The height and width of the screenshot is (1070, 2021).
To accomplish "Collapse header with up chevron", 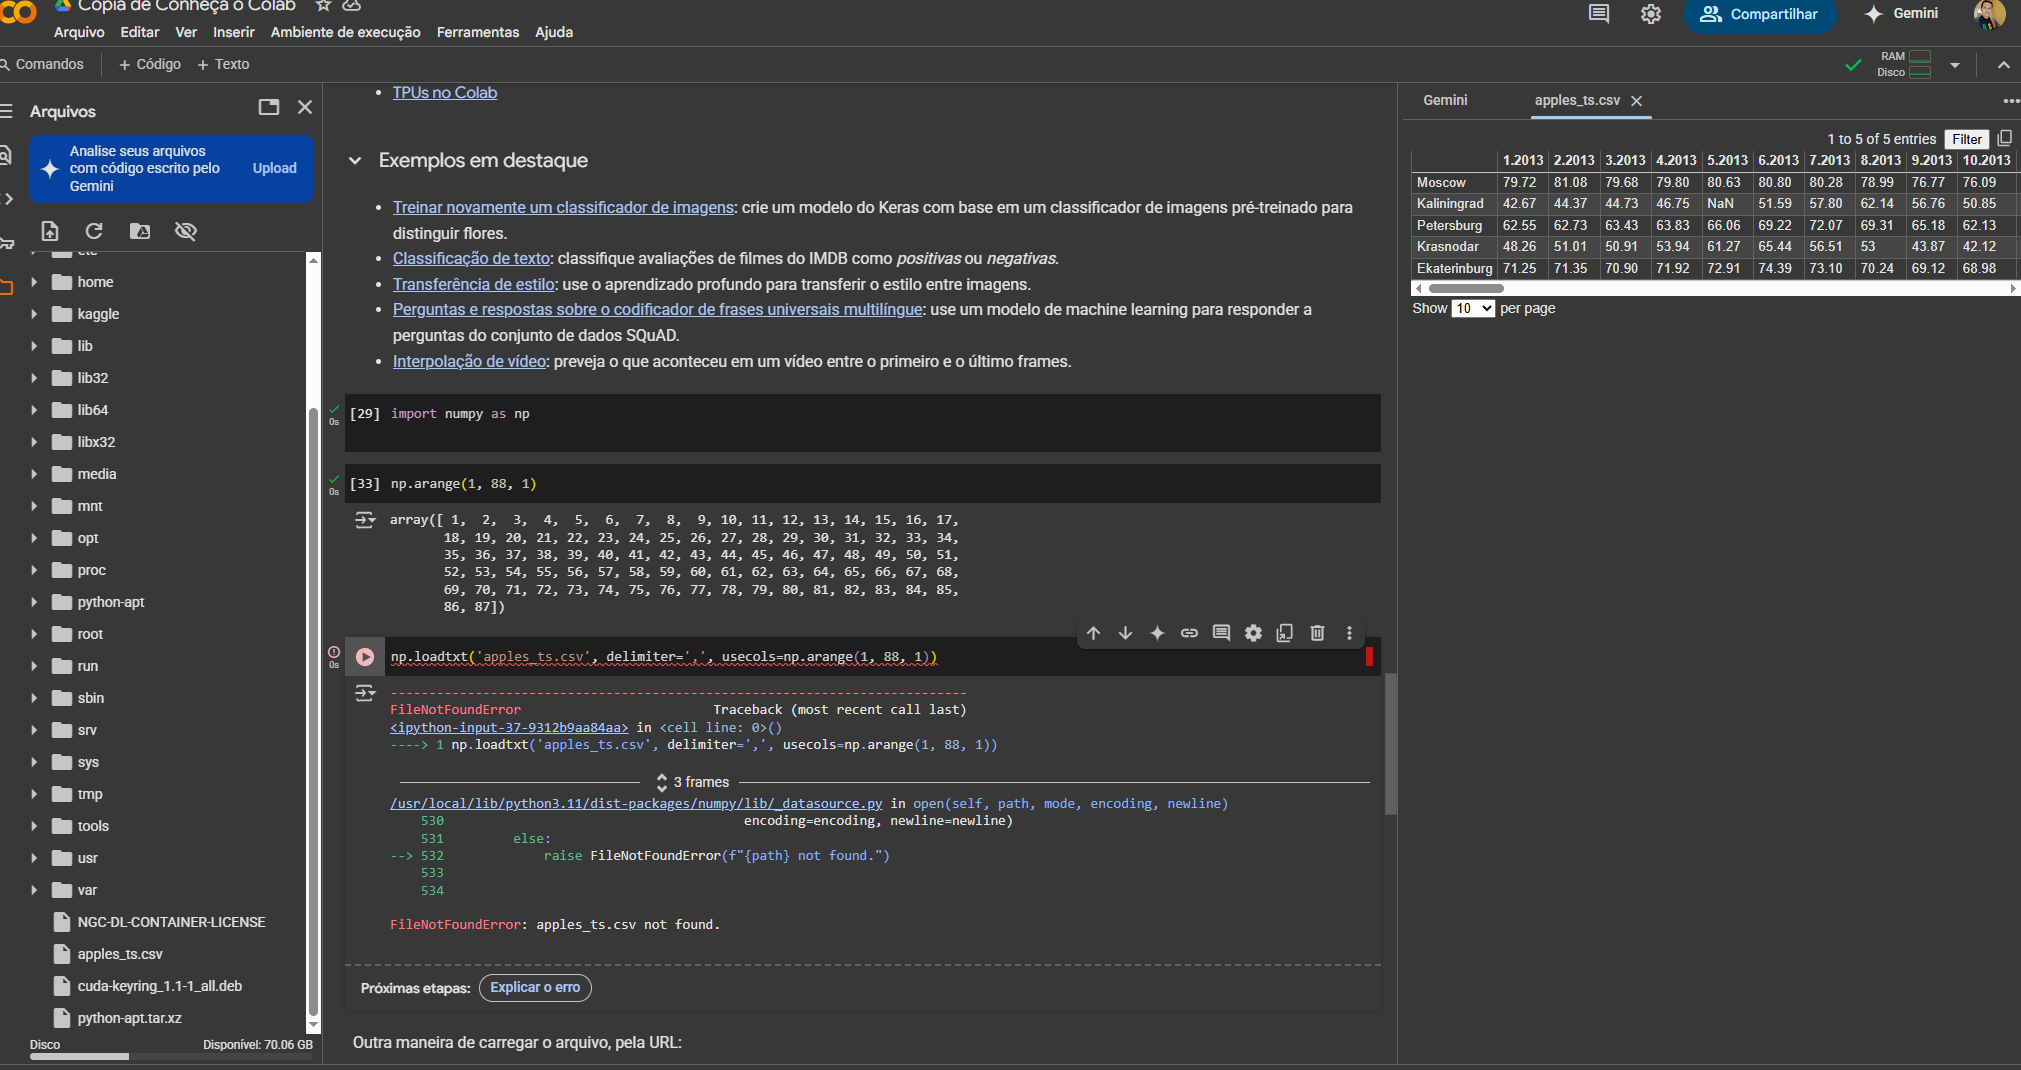I will click(x=2003, y=65).
